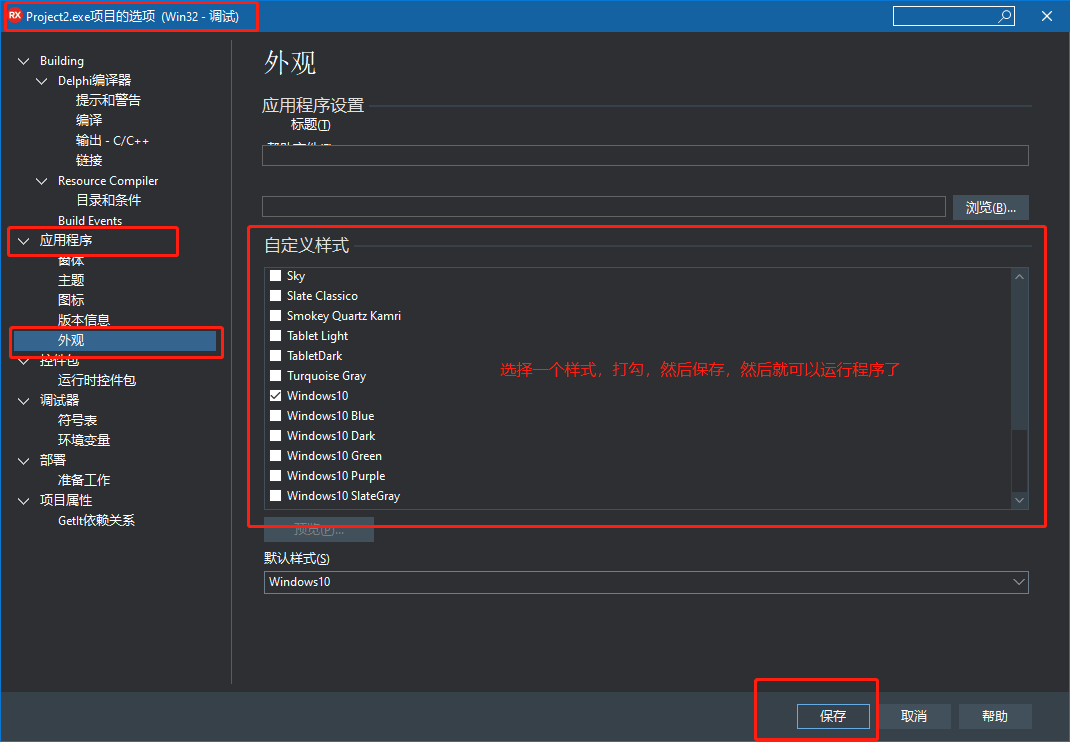
Task: Click the 浏览(B)... button
Action: coord(990,208)
